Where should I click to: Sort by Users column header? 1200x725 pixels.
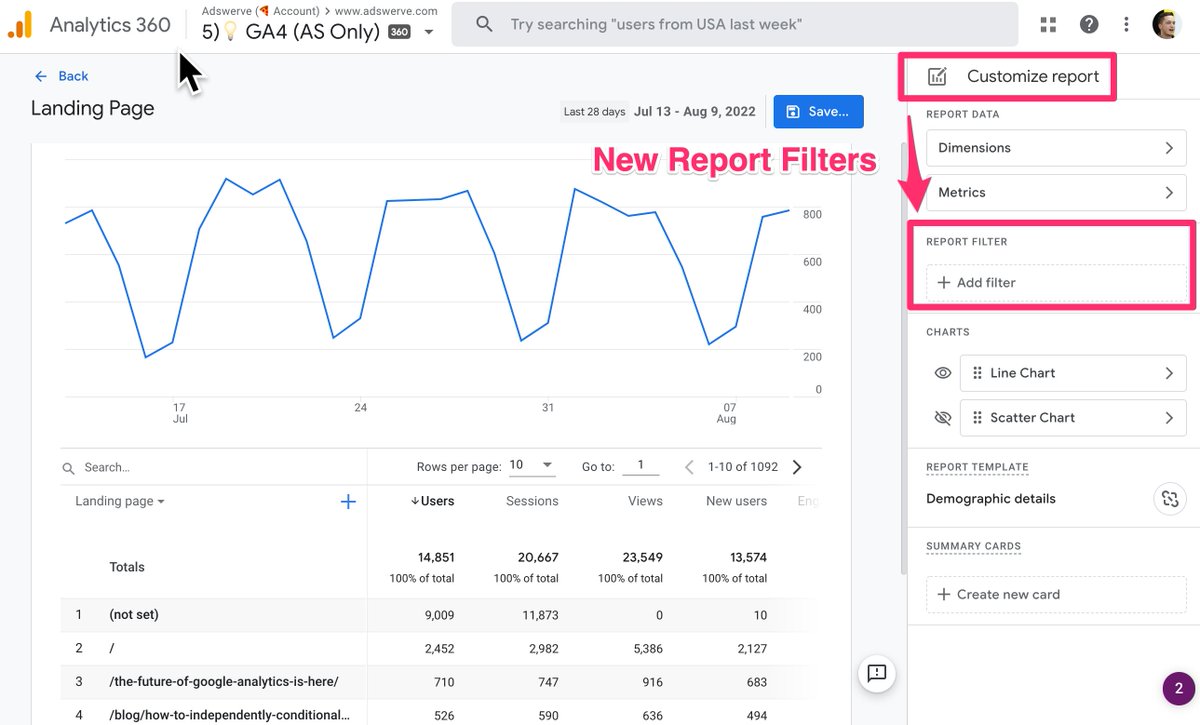tap(432, 501)
